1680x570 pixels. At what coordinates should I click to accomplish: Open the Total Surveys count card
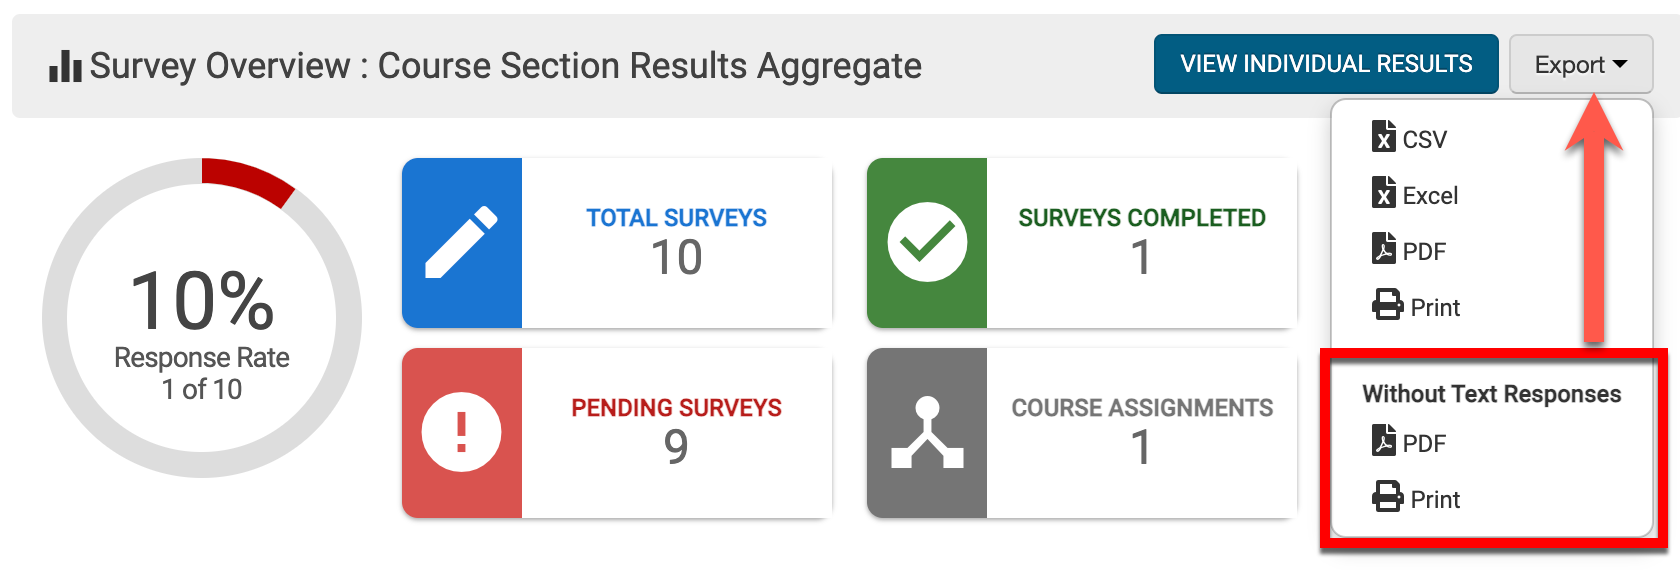coord(677,243)
